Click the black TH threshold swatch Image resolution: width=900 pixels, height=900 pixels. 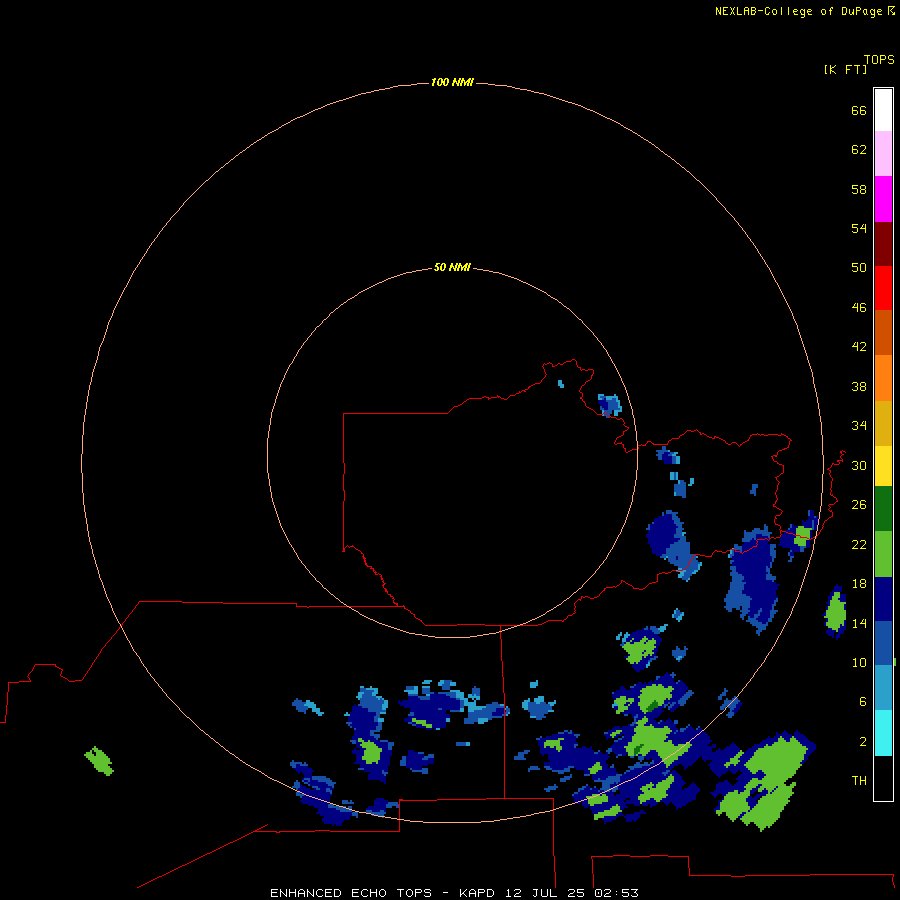point(883,778)
